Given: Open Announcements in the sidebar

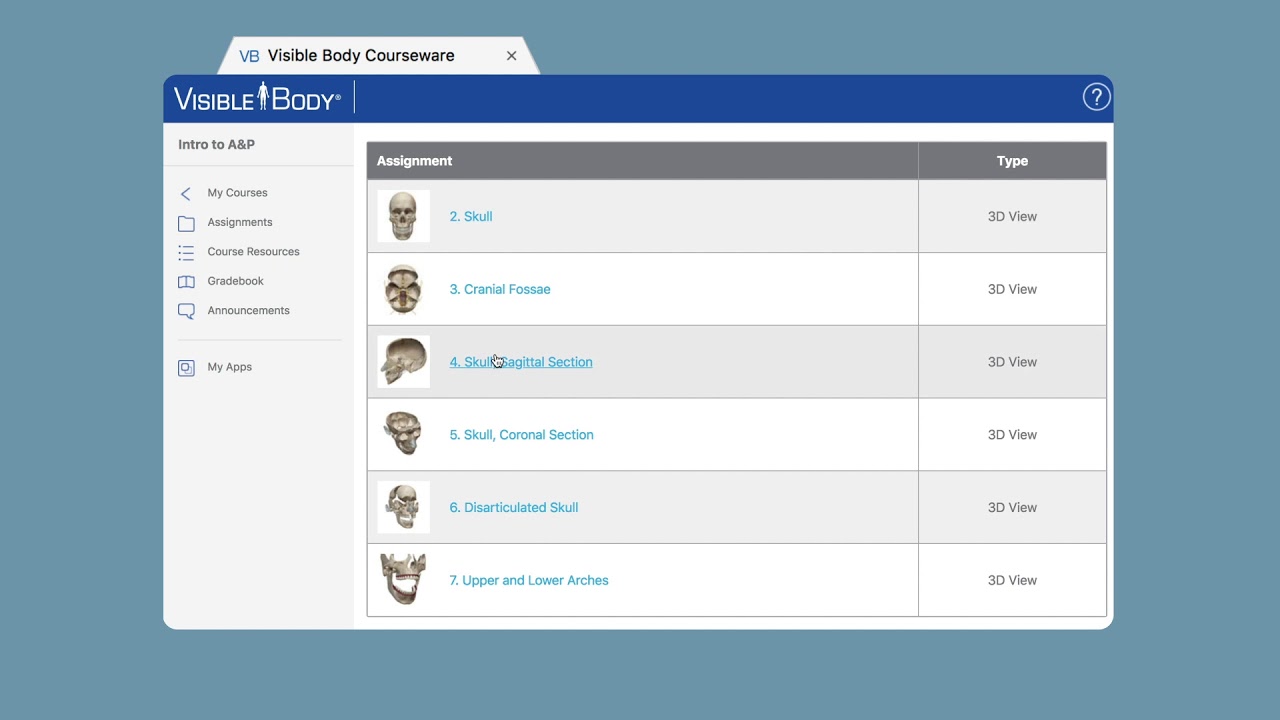Looking at the screenshot, I should 248,311.
